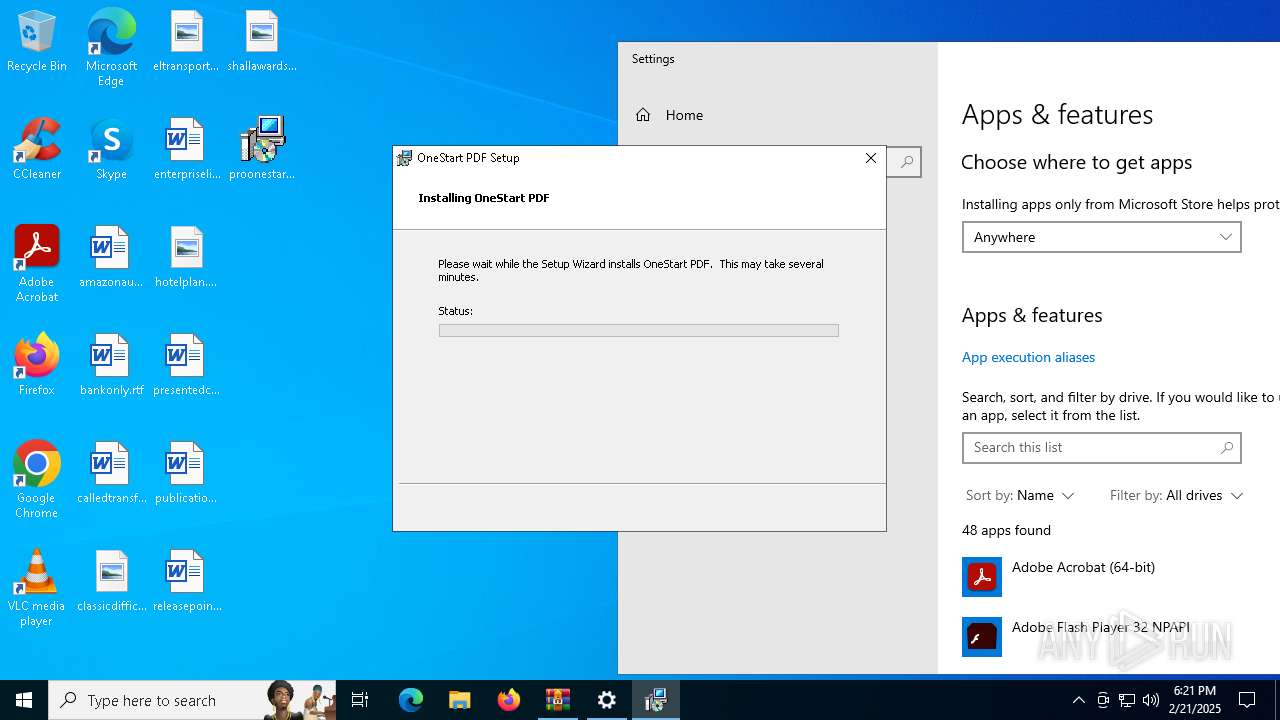Image resolution: width=1280 pixels, height=720 pixels.
Task: Open Google Chrome desktop shortcut
Action: [x=37, y=480]
